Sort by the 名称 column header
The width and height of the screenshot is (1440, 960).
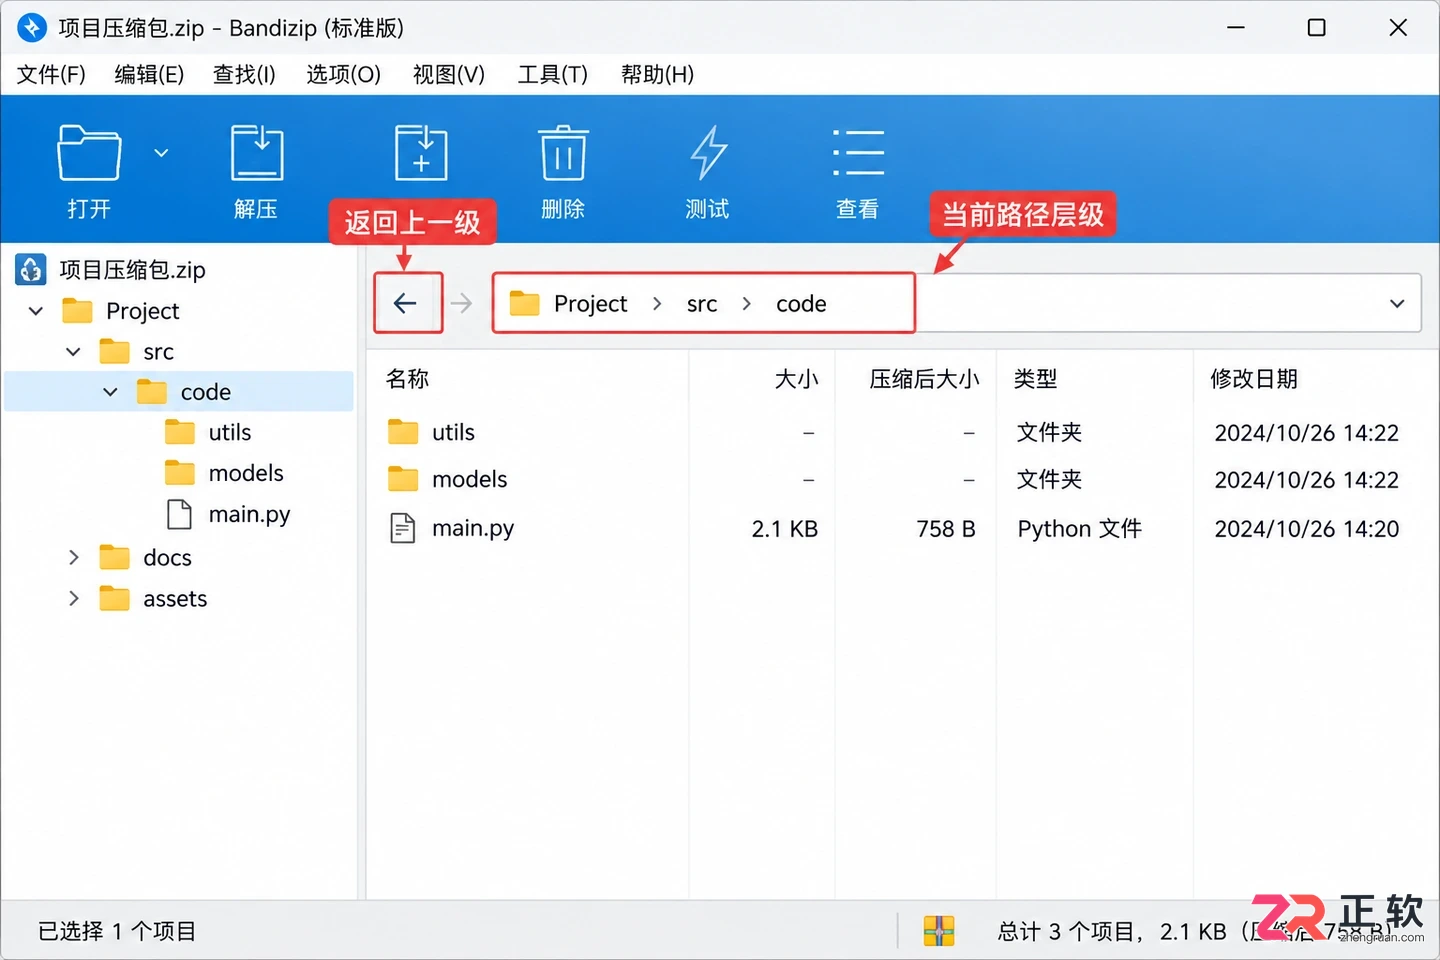408,379
